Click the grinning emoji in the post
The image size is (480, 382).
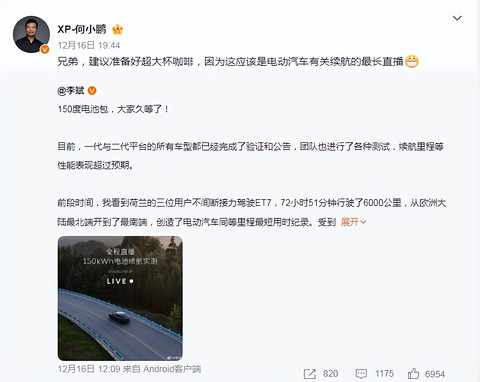pos(412,62)
